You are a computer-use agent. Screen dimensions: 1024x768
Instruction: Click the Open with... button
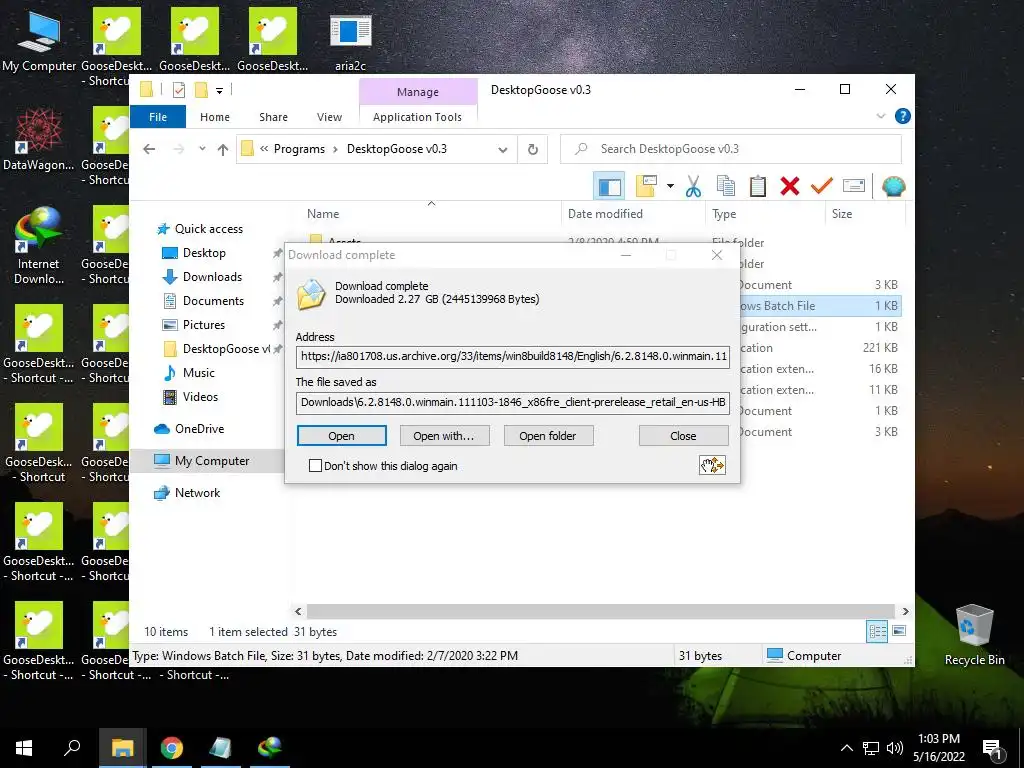(x=443, y=436)
